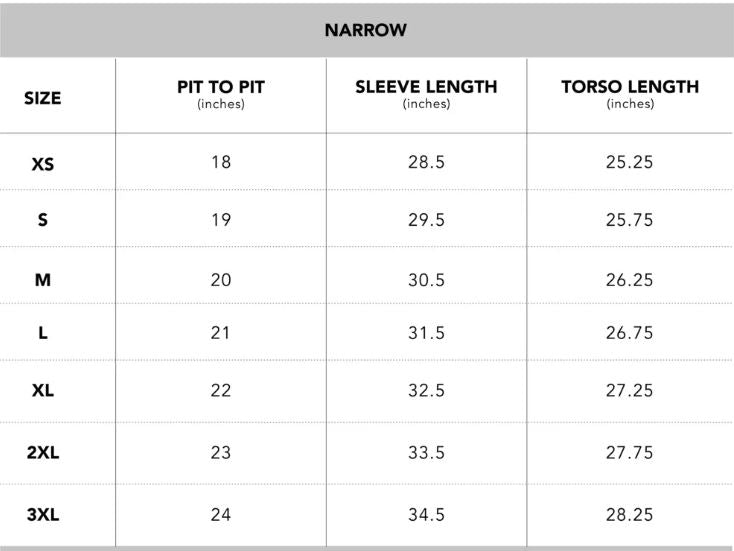Select the SLEEVE LENGTH column header

click(426, 87)
